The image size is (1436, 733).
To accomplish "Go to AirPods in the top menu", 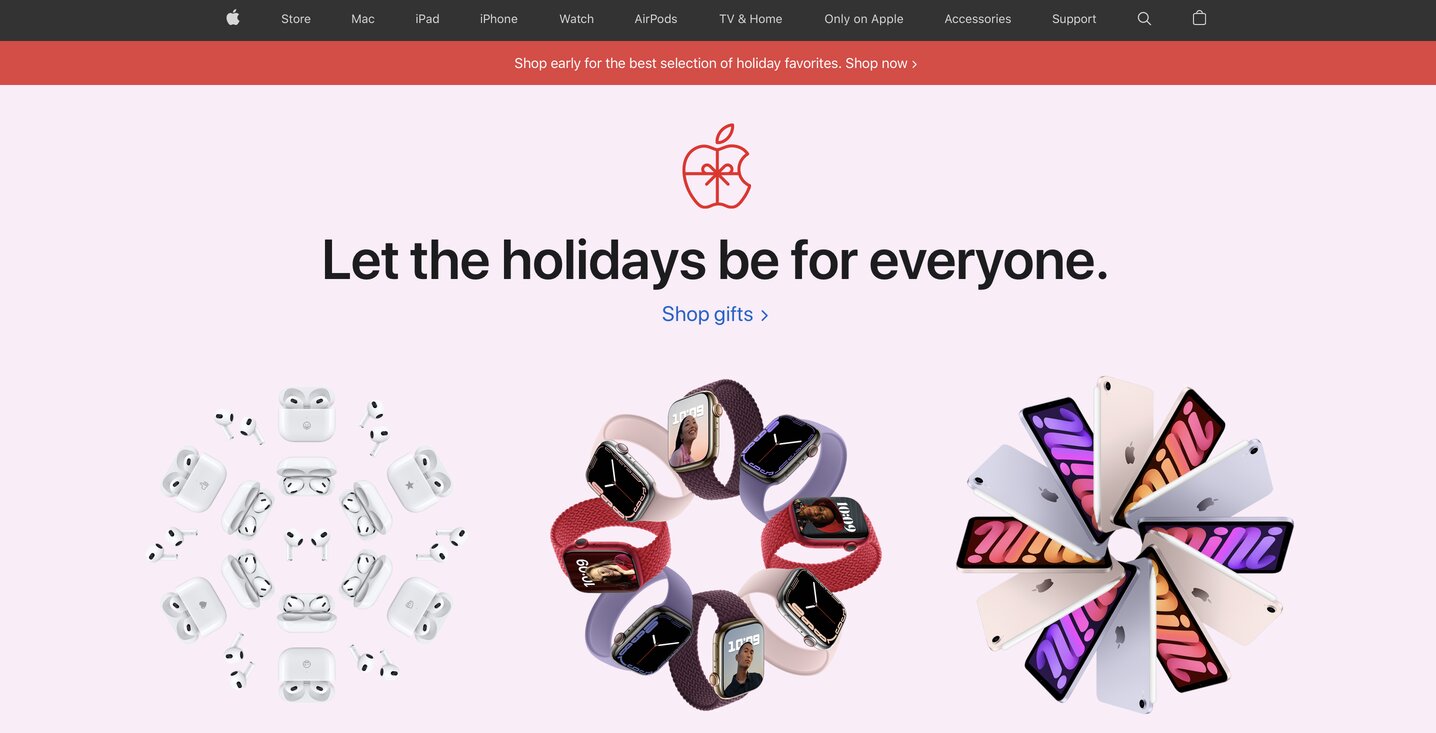I will click(656, 19).
